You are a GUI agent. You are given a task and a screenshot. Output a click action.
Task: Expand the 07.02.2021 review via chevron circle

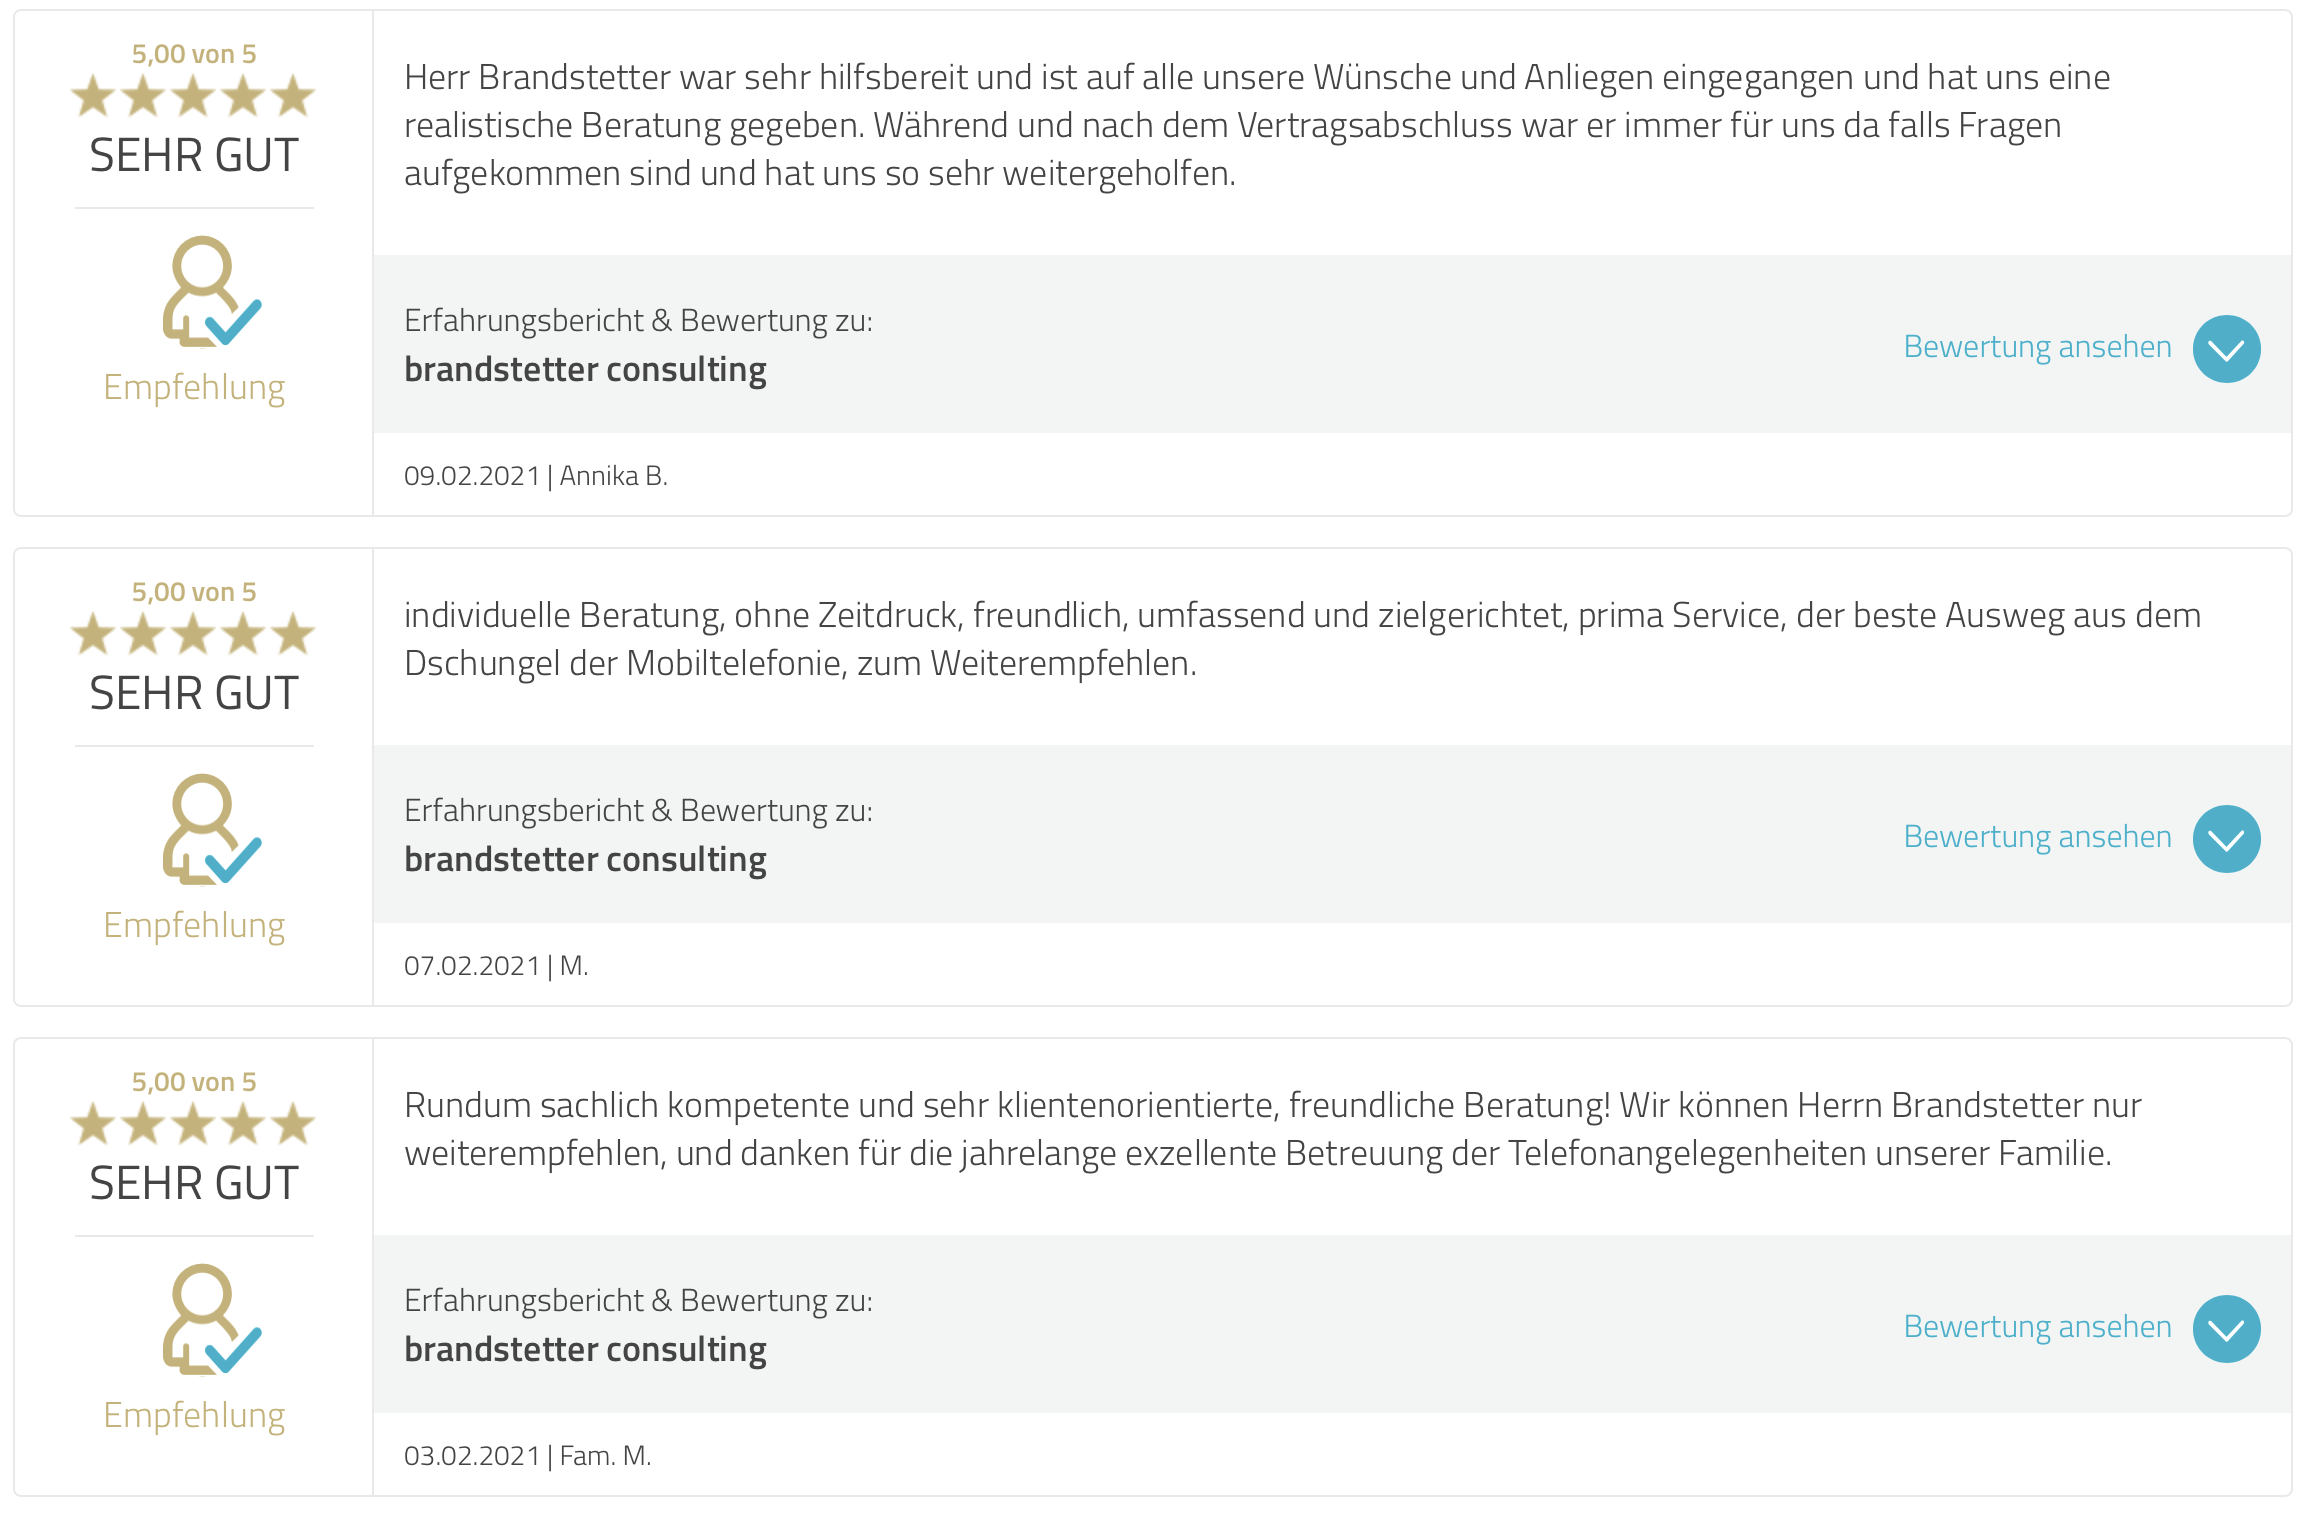(2226, 838)
